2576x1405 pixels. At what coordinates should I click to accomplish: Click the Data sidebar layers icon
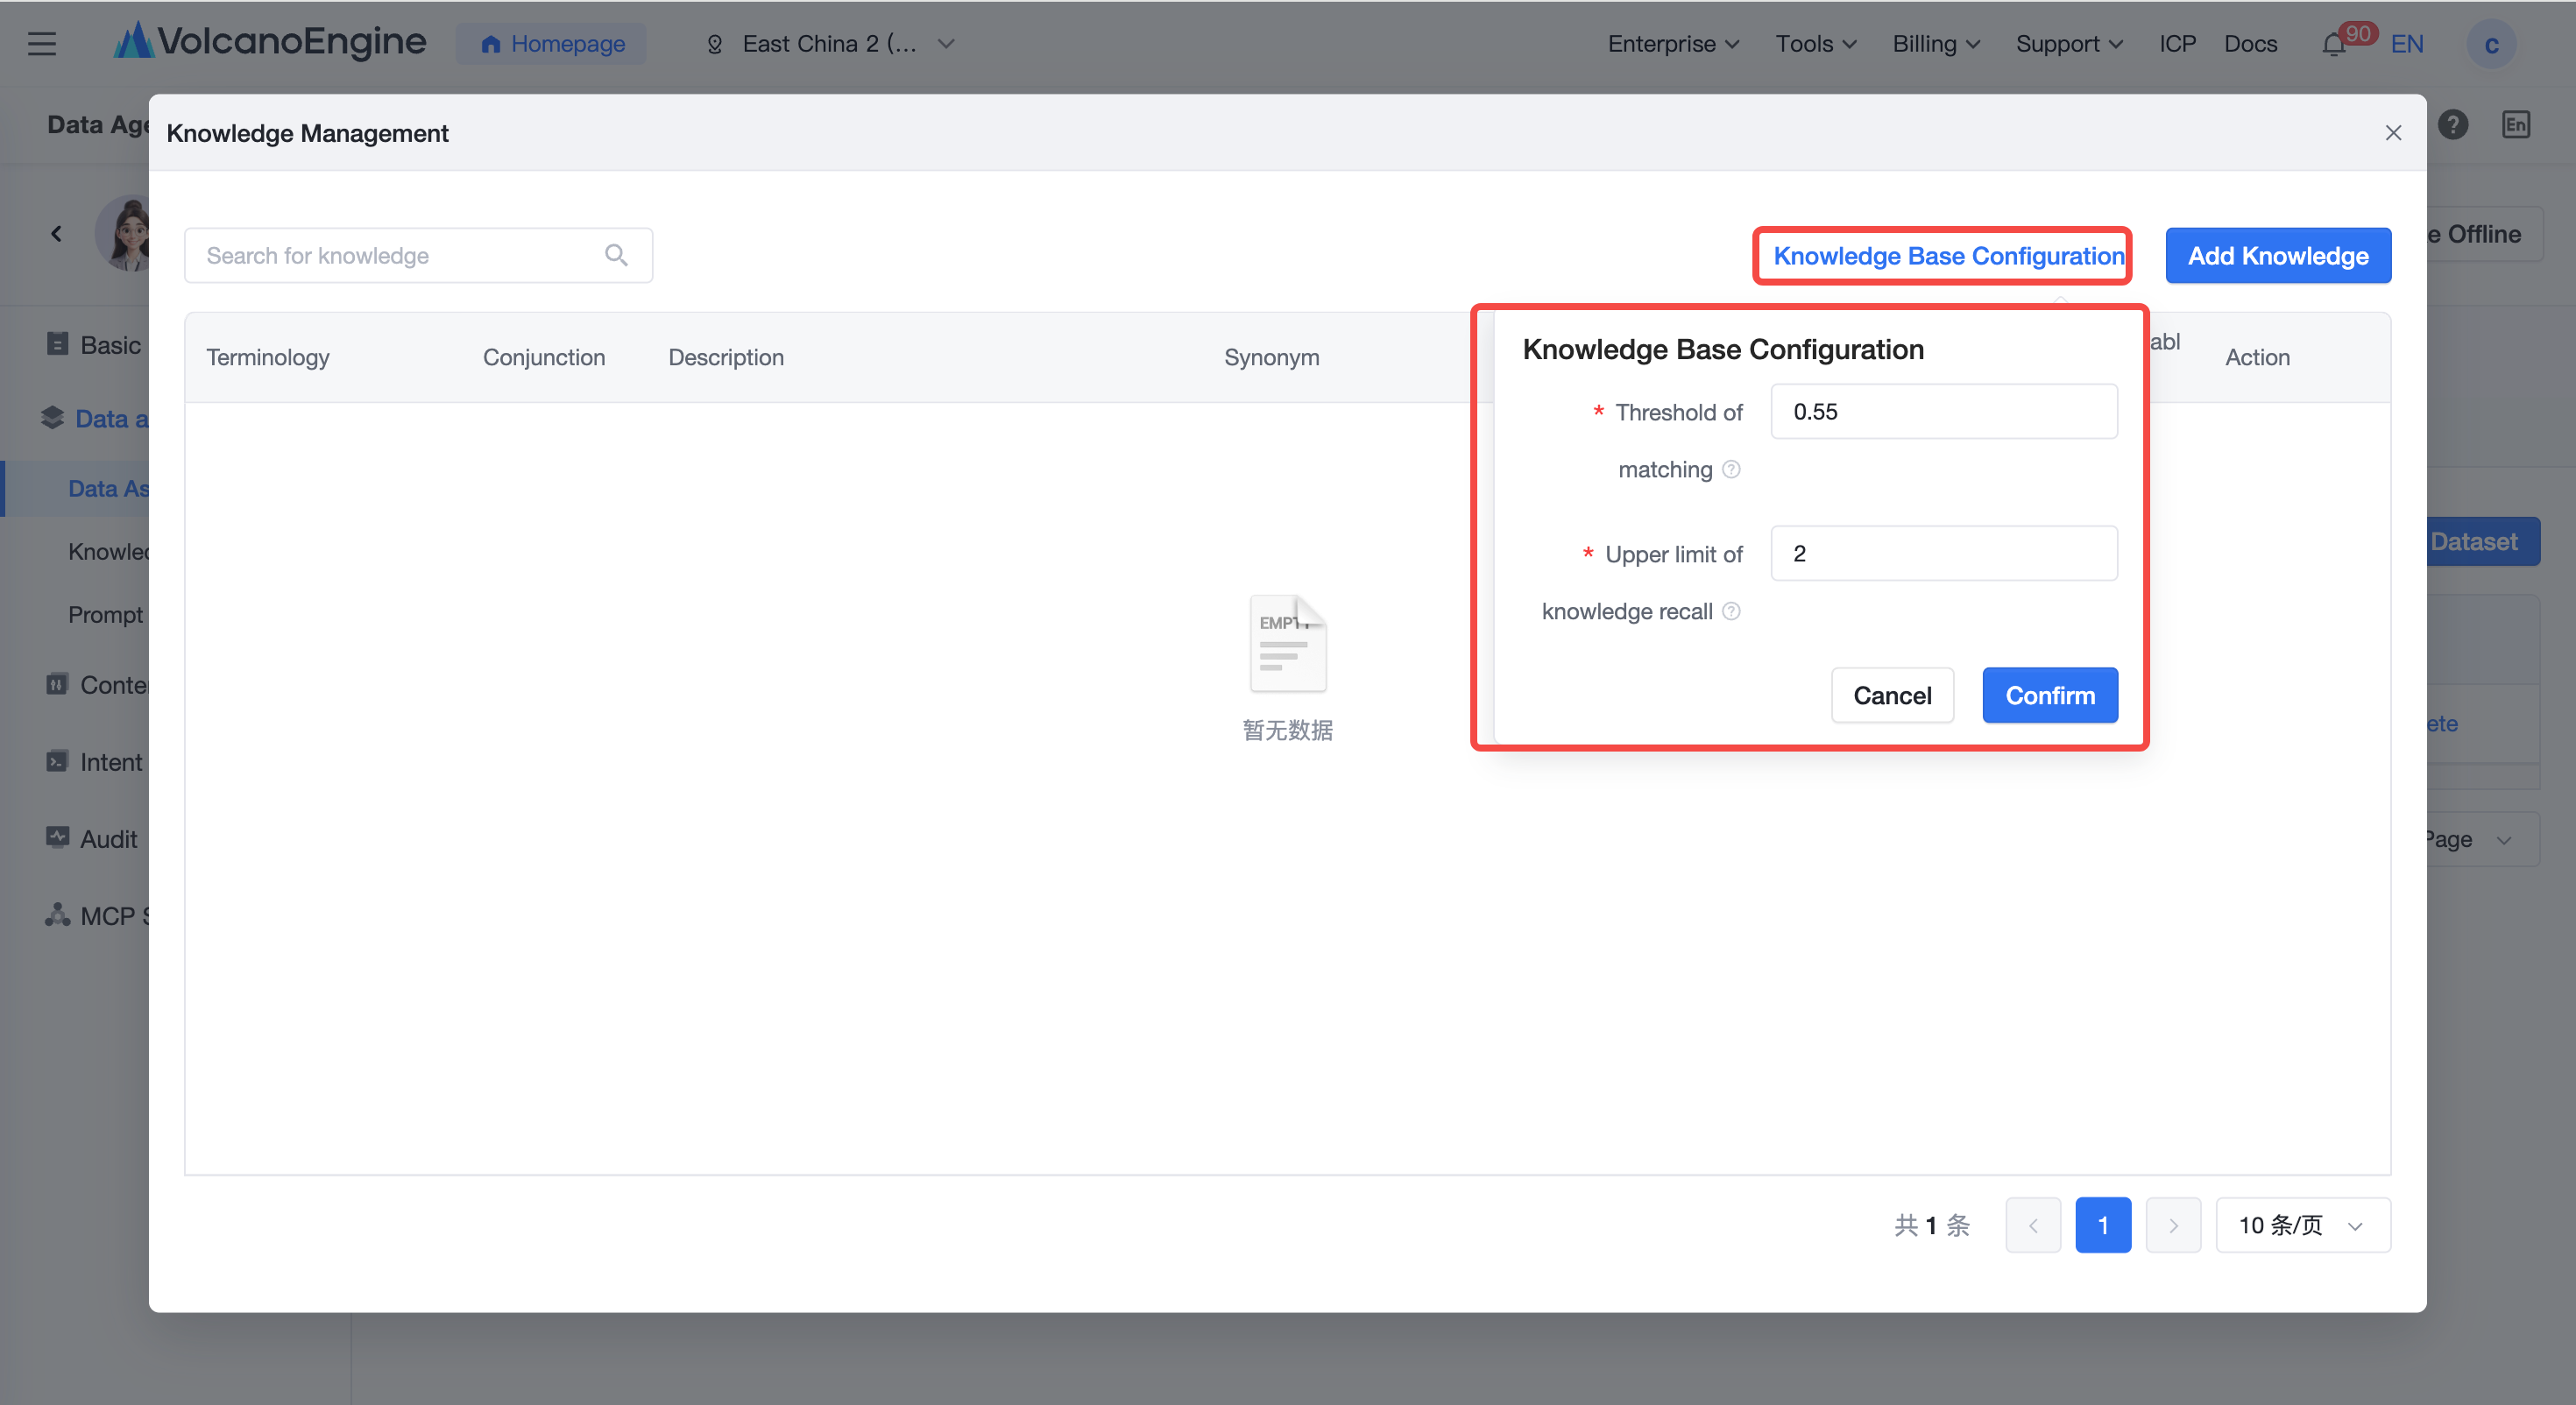pos(52,418)
